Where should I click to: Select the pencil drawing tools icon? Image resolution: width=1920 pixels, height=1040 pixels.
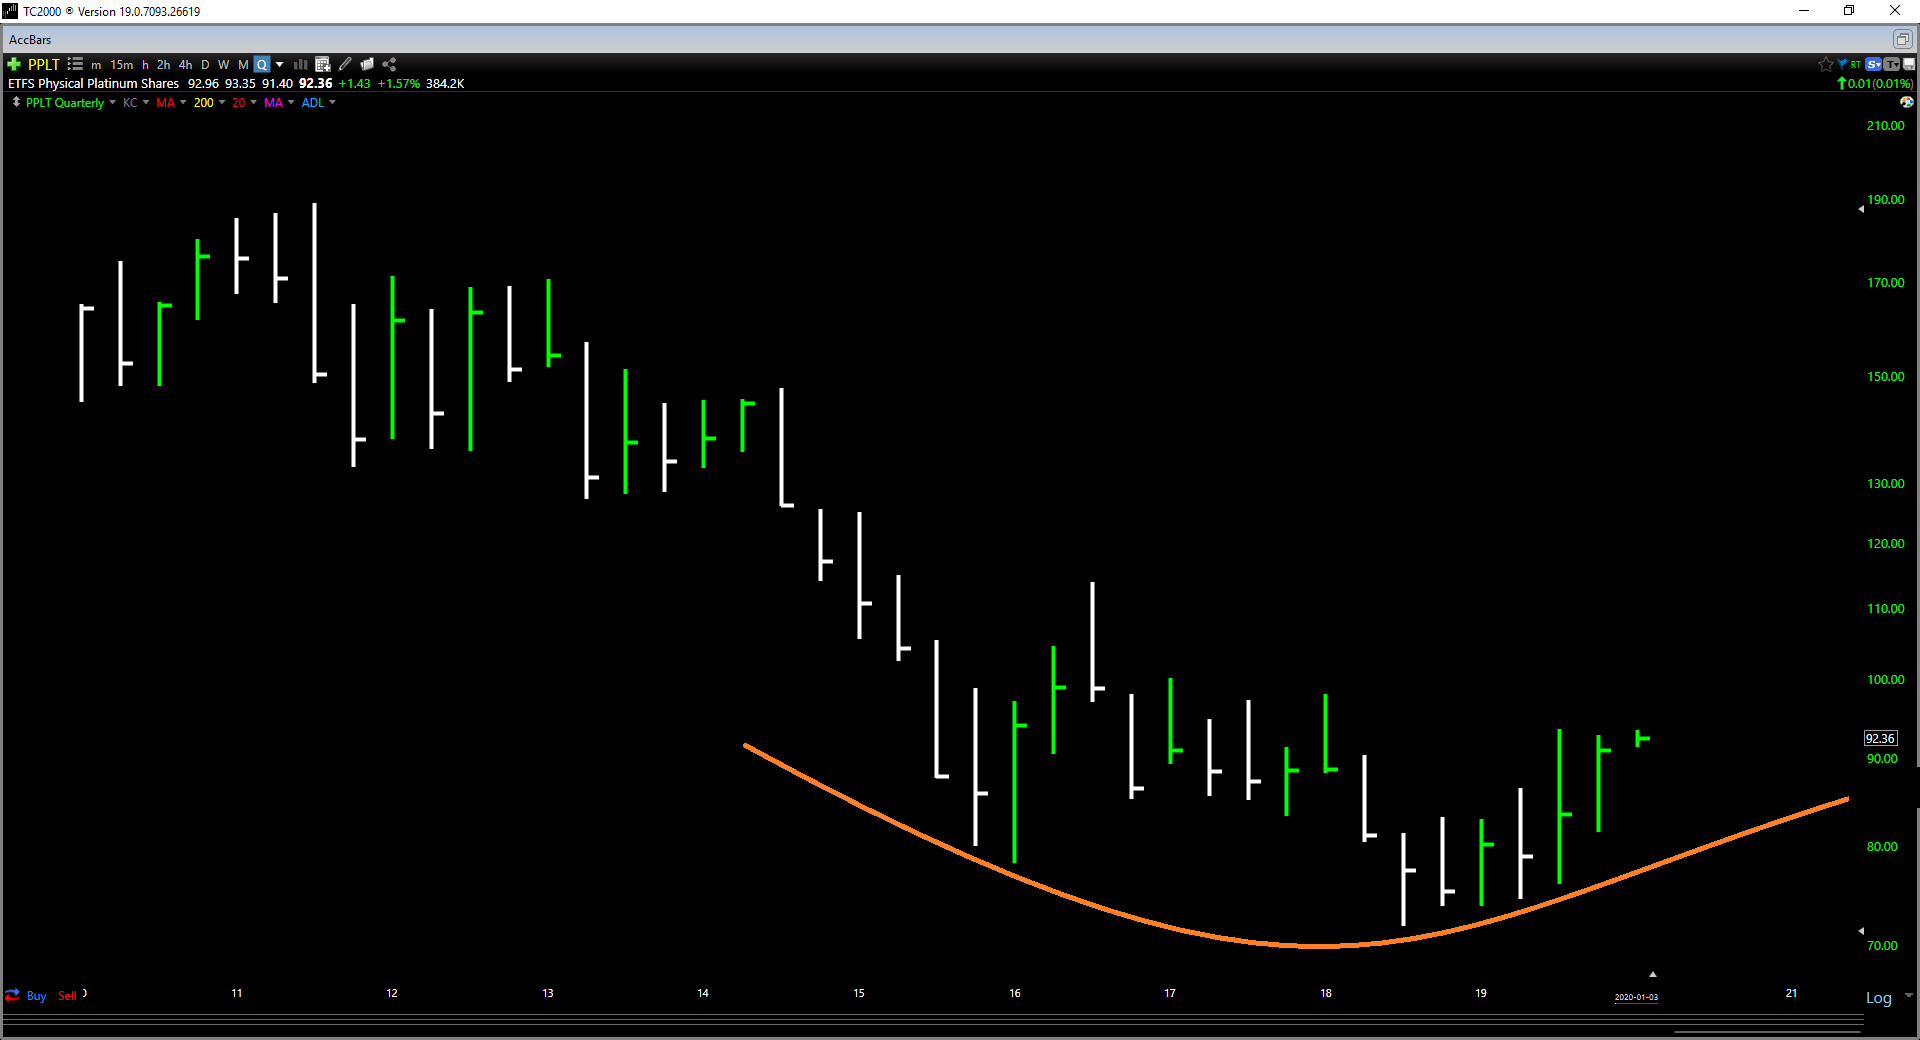[345, 64]
